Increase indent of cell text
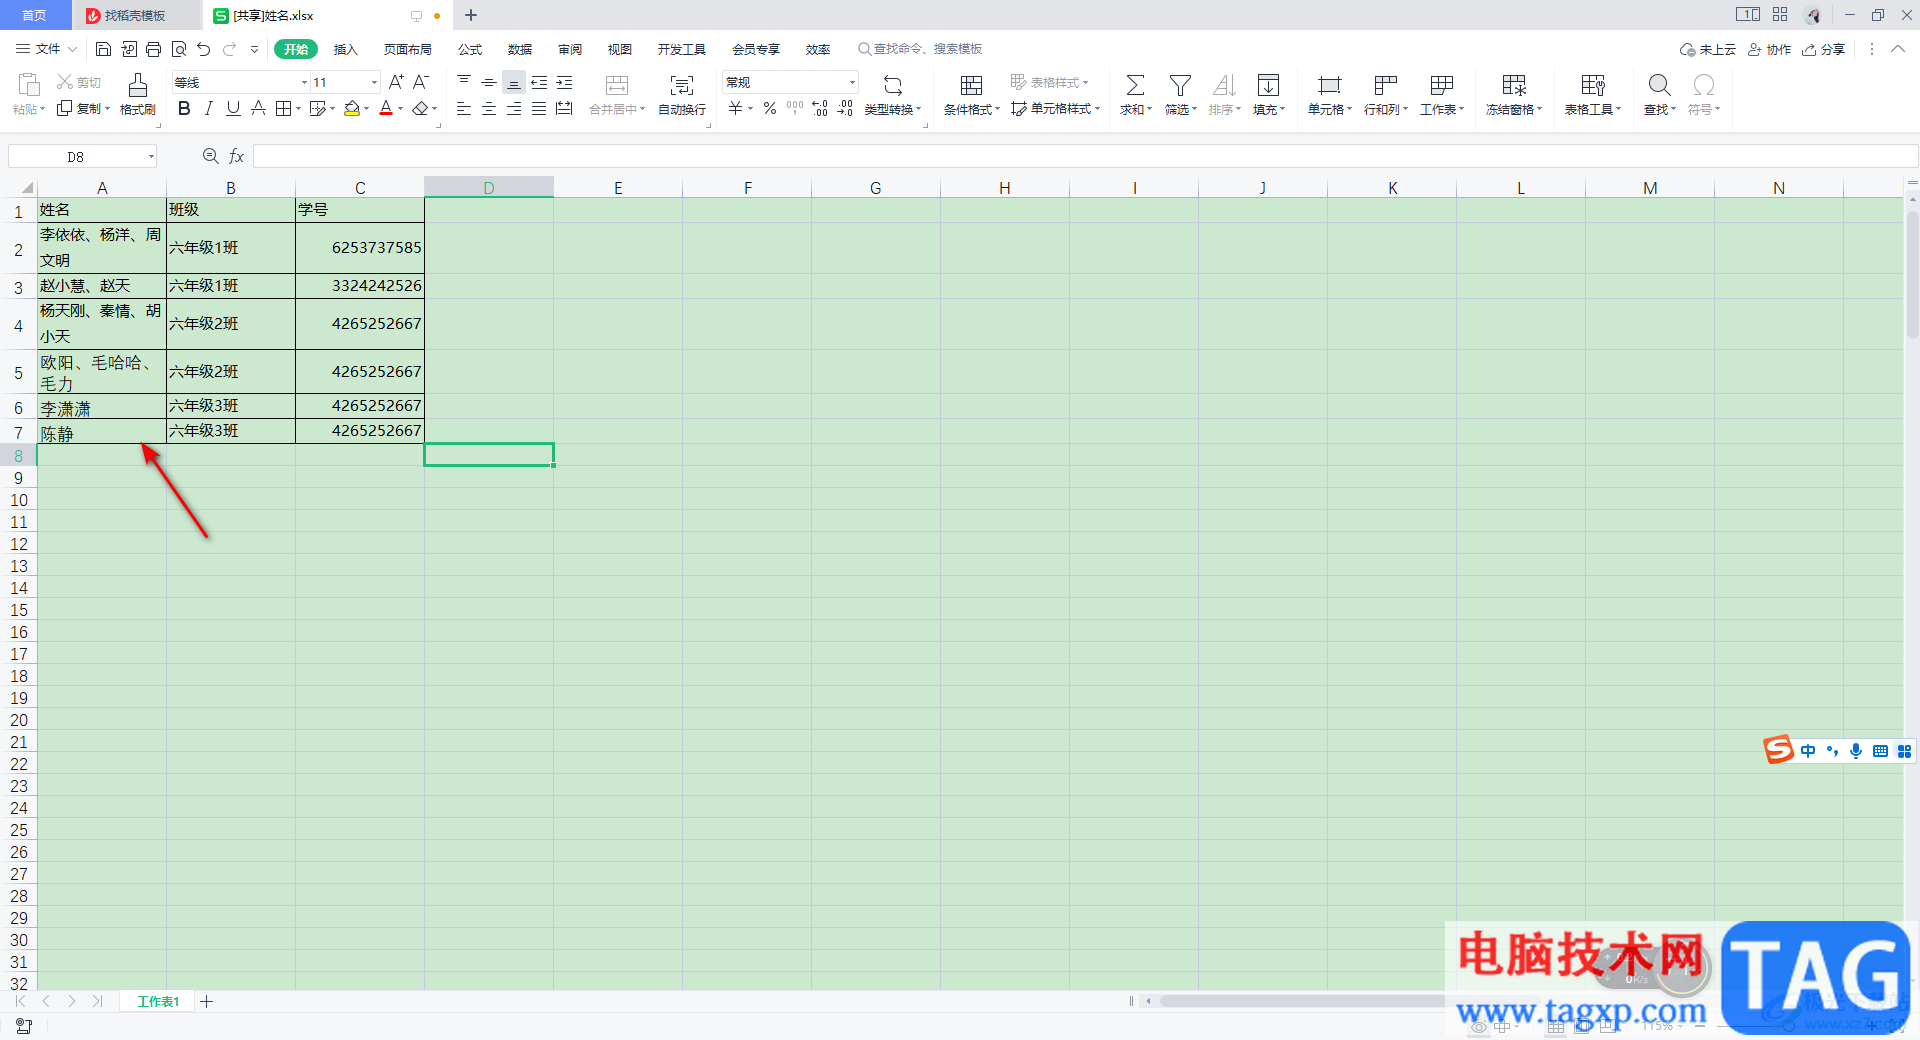Screen dimensions: 1920x1040 pos(564,82)
